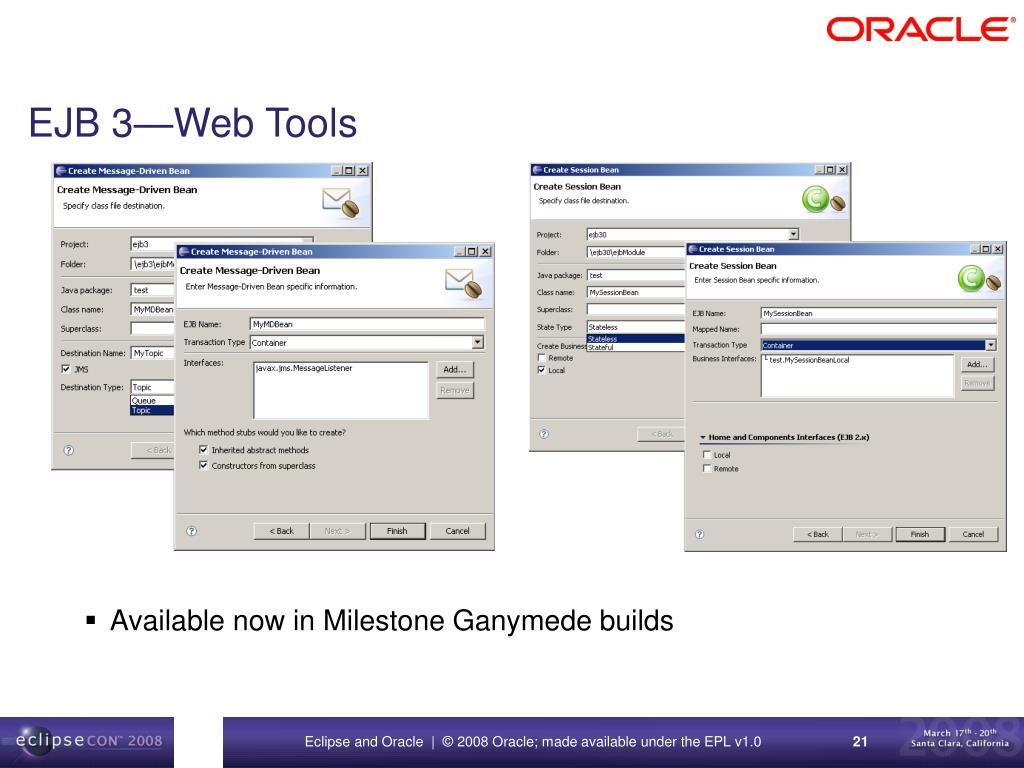Click help icon in back Session Bean dialog
This screenshot has height=768, width=1024.
point(544,434)
